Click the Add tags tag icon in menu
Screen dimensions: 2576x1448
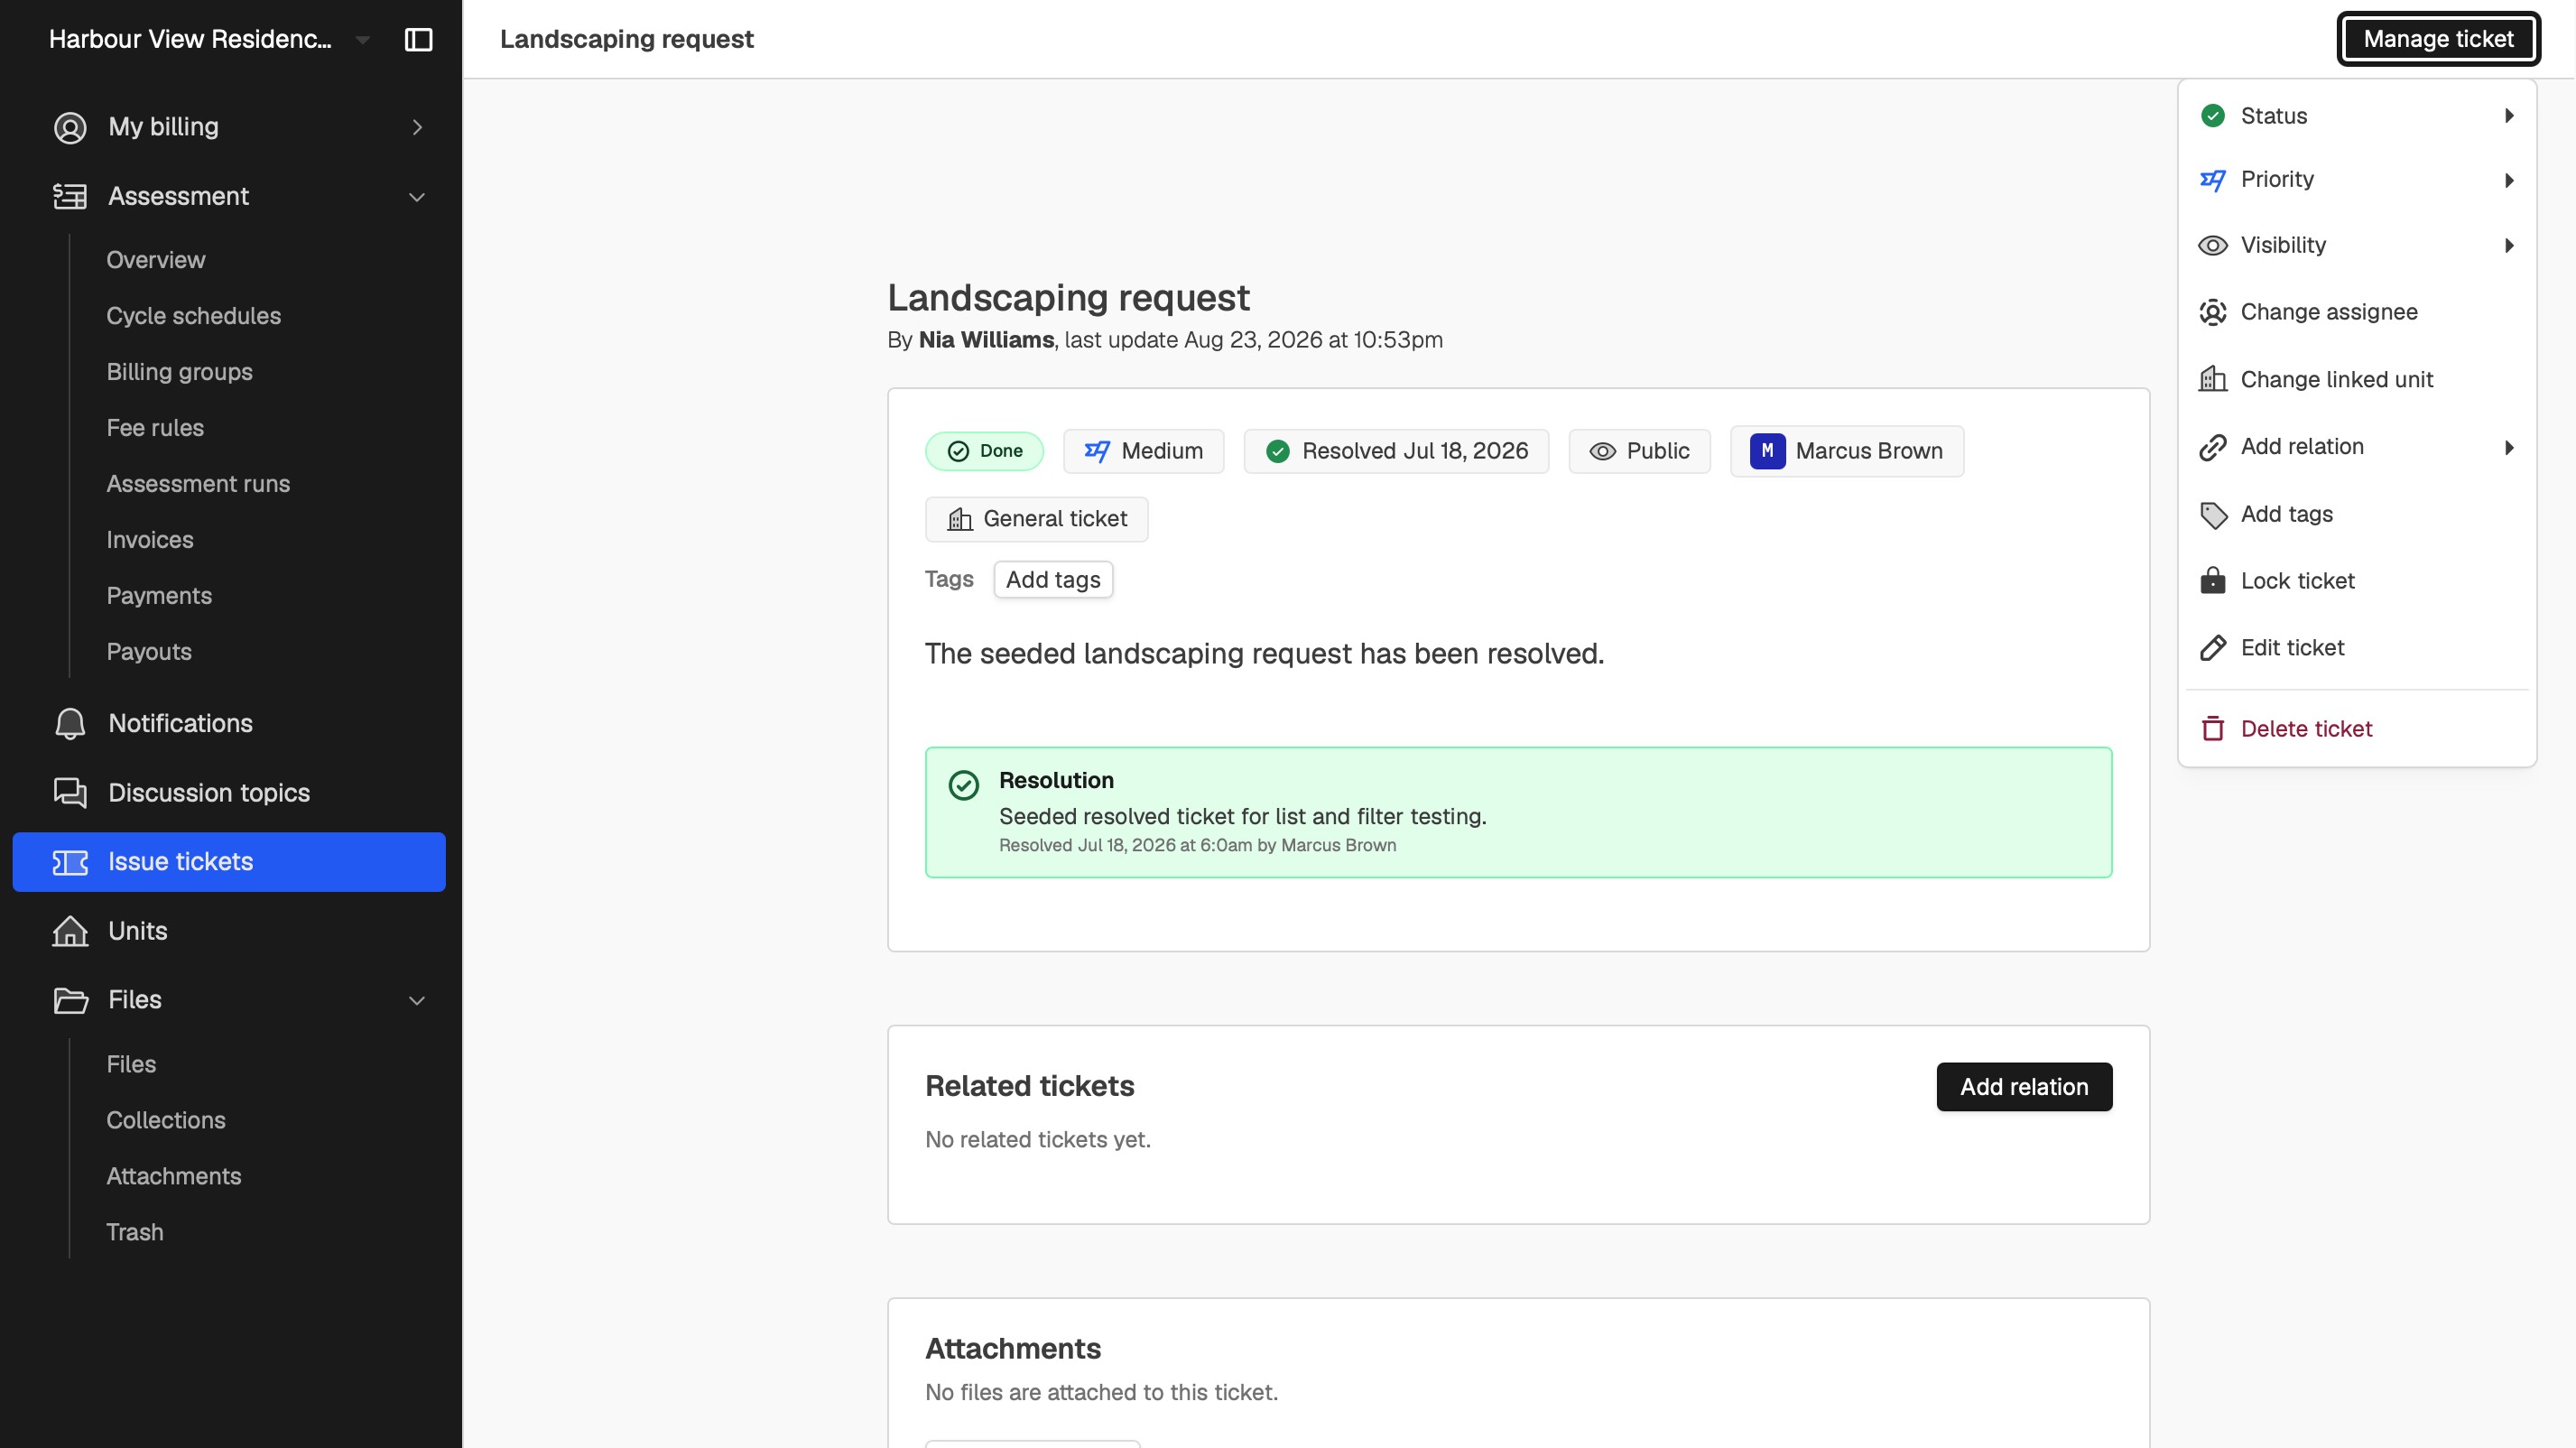click(x=2212, y=514)
